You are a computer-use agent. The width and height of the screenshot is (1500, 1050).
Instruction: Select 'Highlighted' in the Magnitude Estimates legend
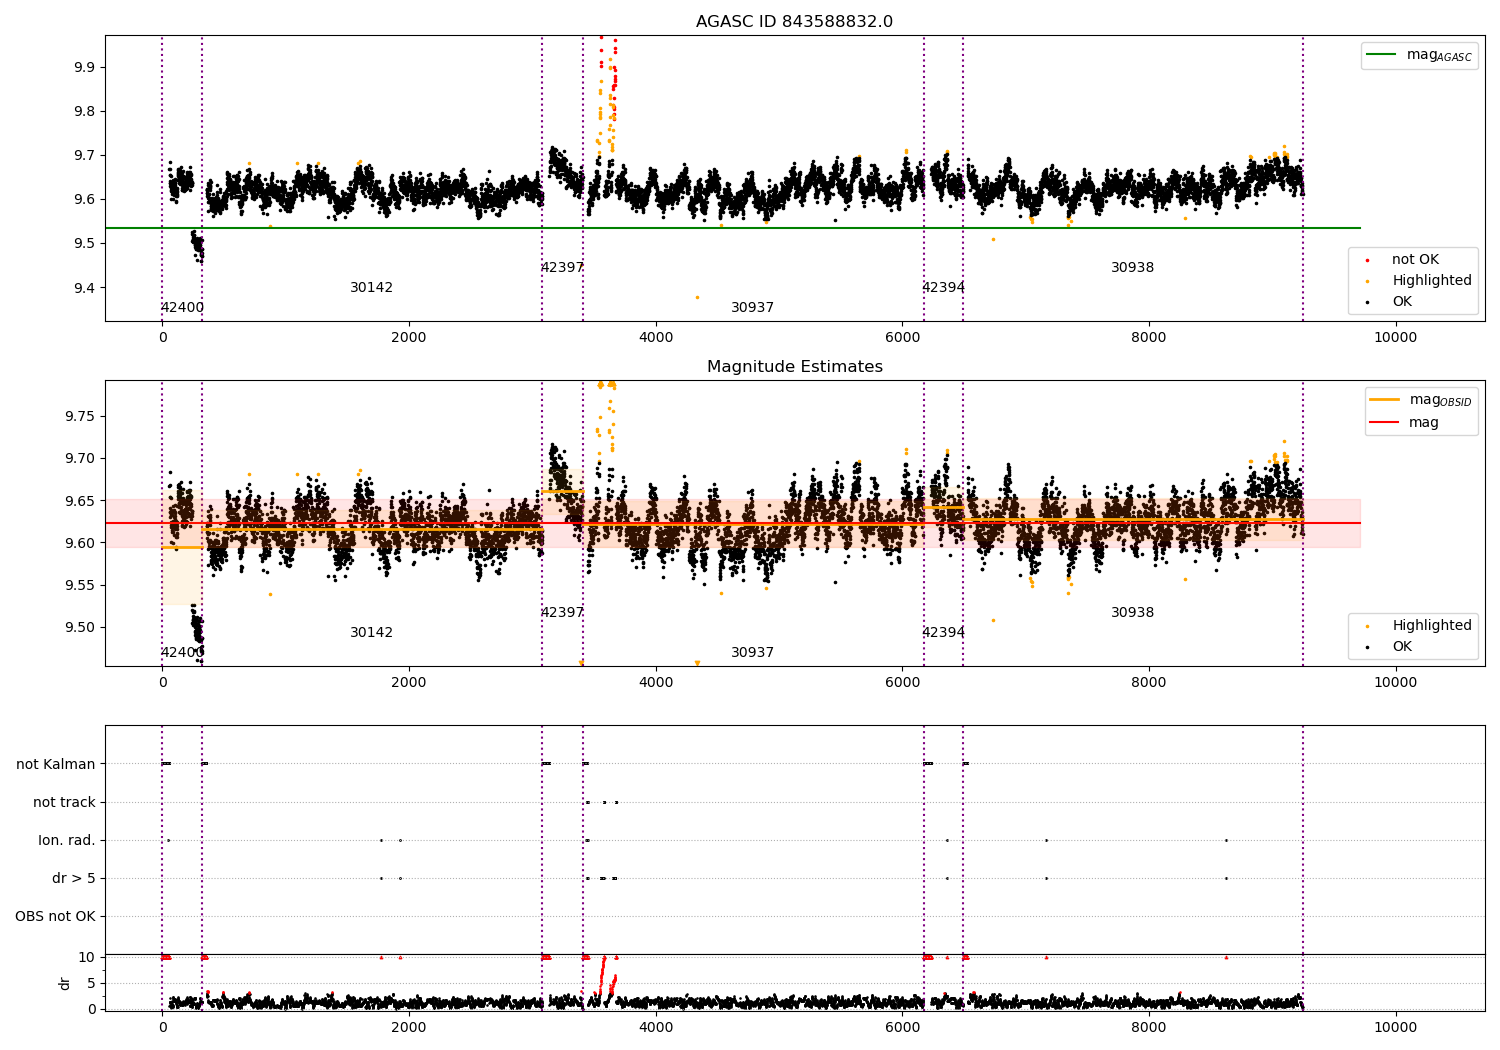[x=1431, y=626]
